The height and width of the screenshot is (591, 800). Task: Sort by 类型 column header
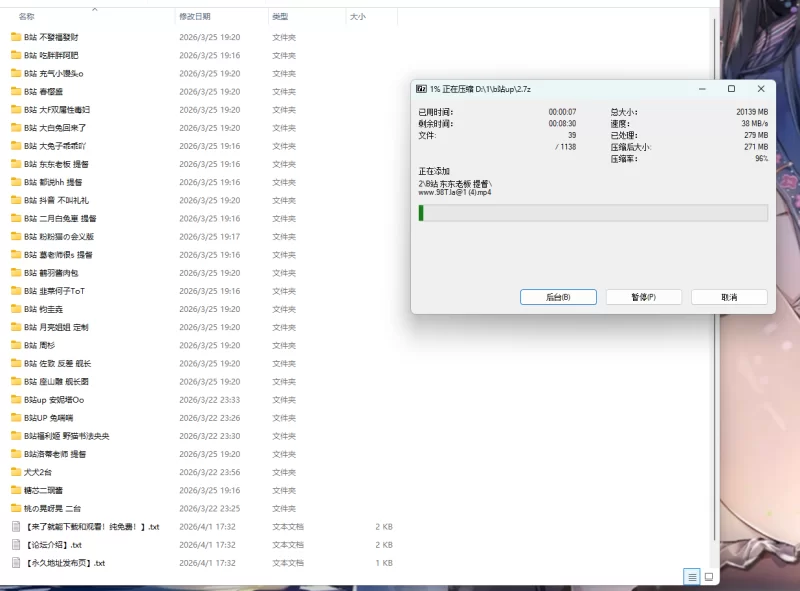pos(280,16)
